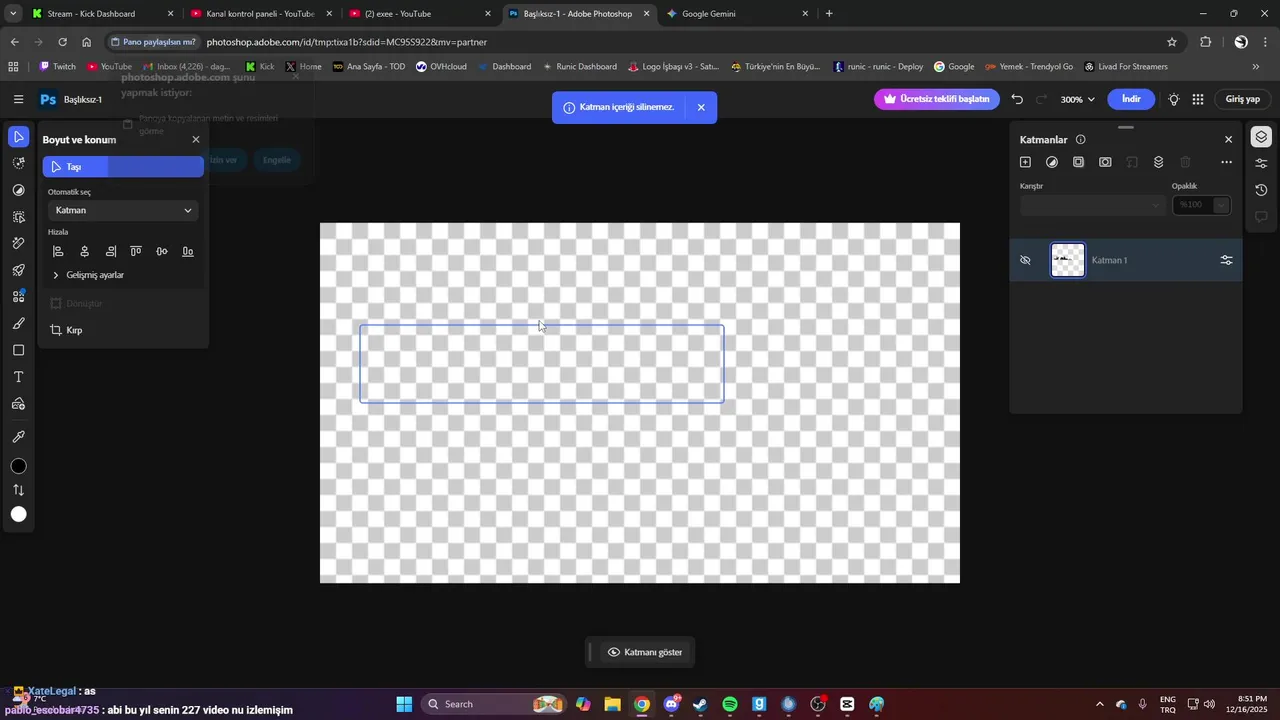Align layer vertical centers
The width and height of the screenshot is (1280, 720).
[x=162, y=251]
